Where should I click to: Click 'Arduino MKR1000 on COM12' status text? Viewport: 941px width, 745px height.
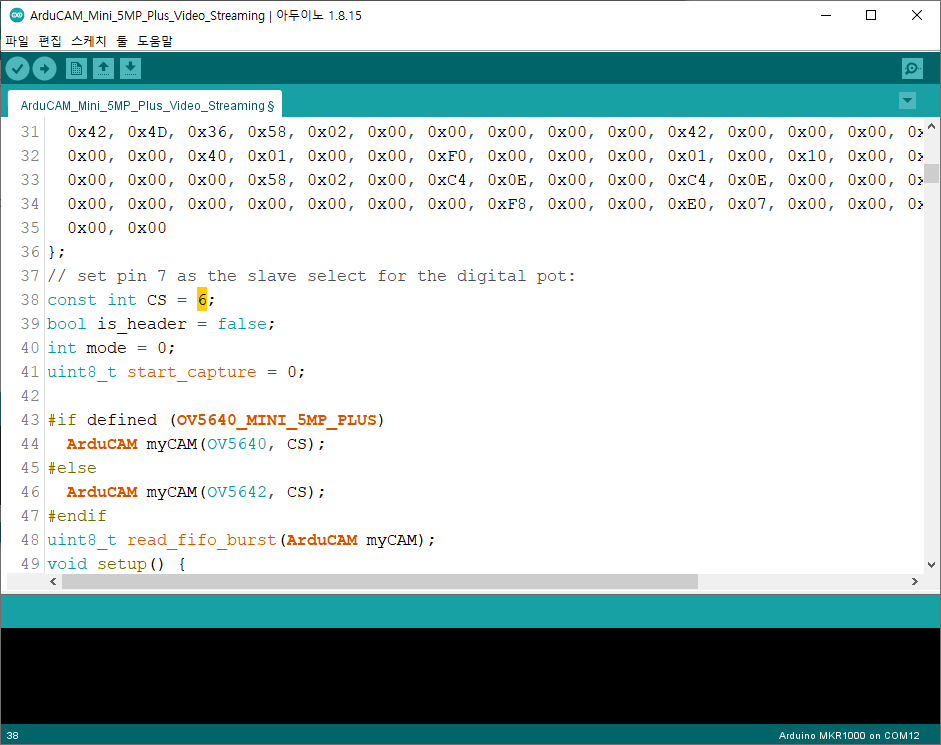coord(849,735)
